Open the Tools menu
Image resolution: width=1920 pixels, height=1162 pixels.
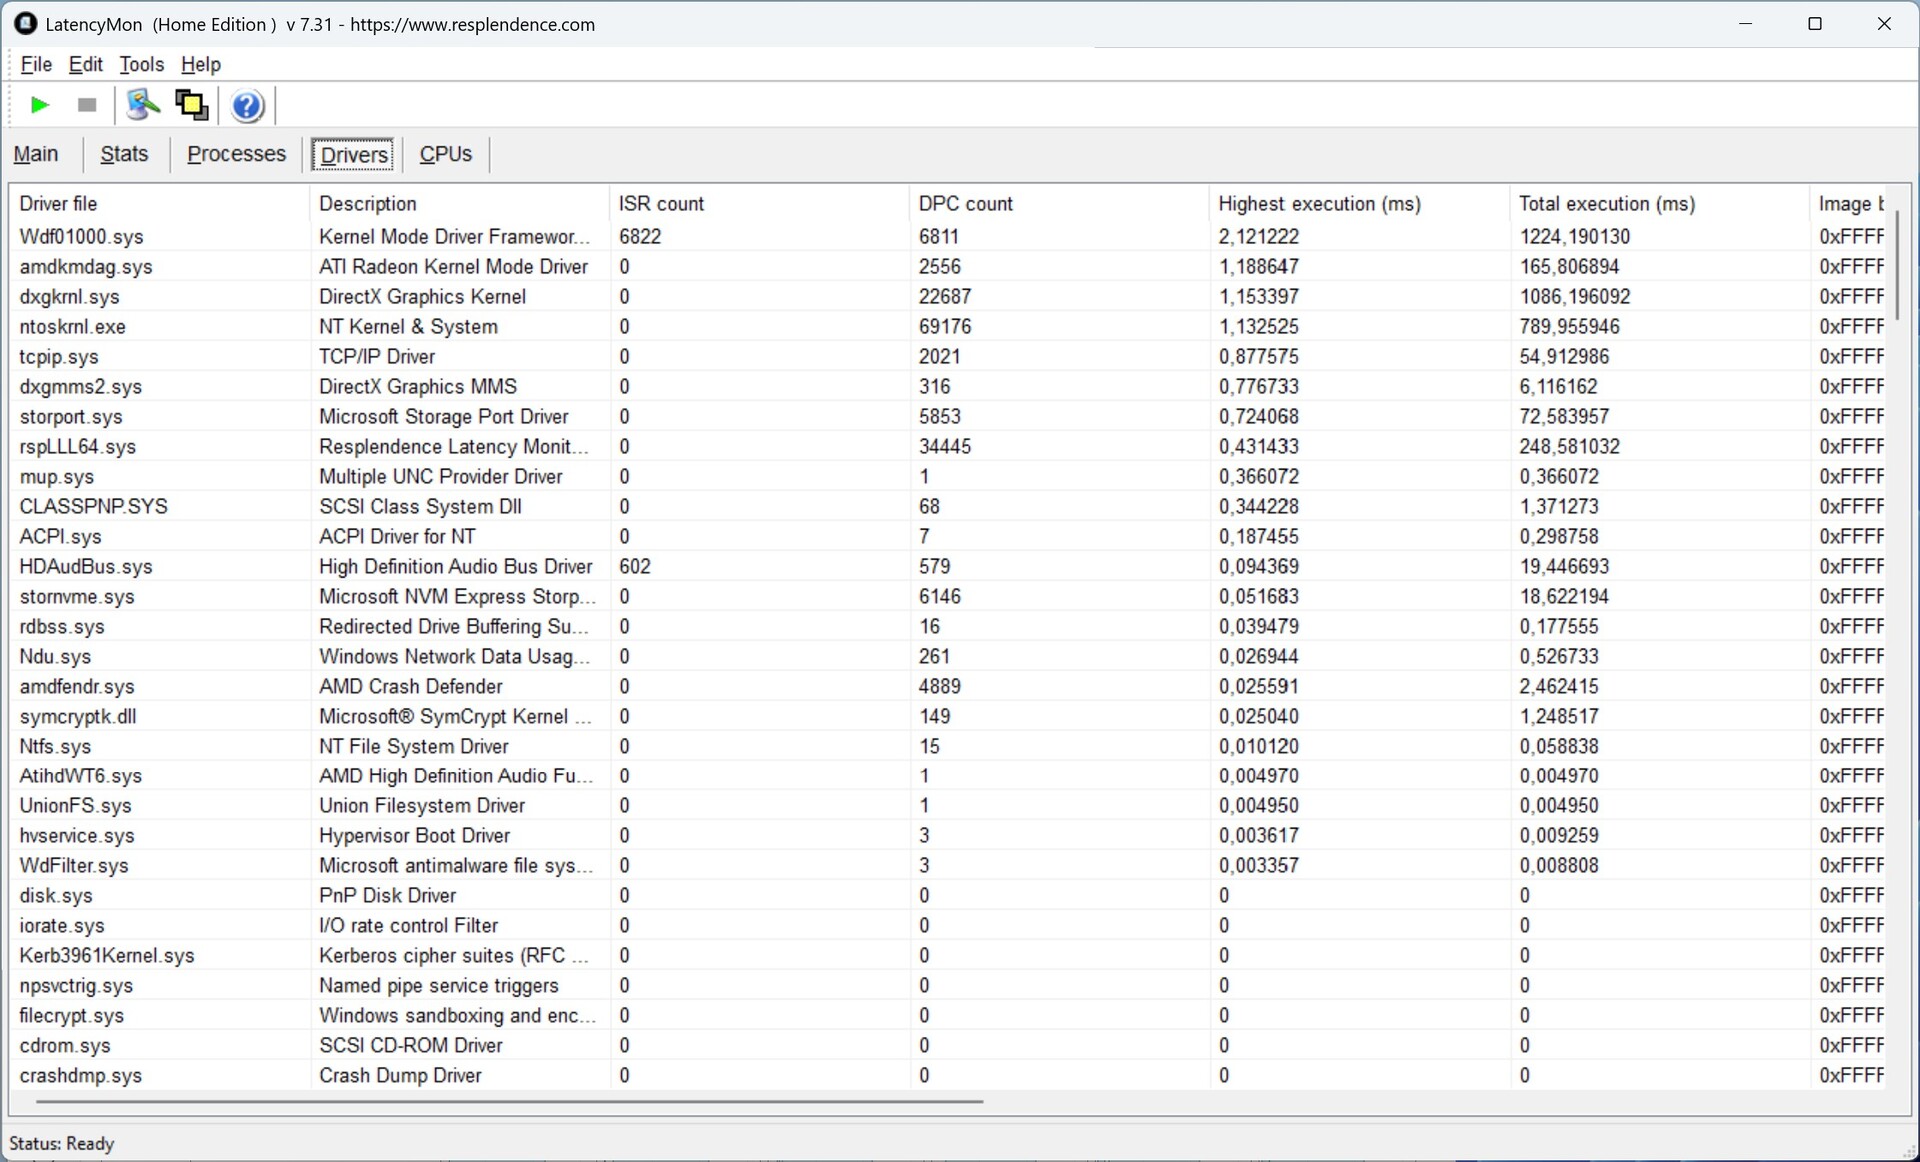[x=141, y=64]
